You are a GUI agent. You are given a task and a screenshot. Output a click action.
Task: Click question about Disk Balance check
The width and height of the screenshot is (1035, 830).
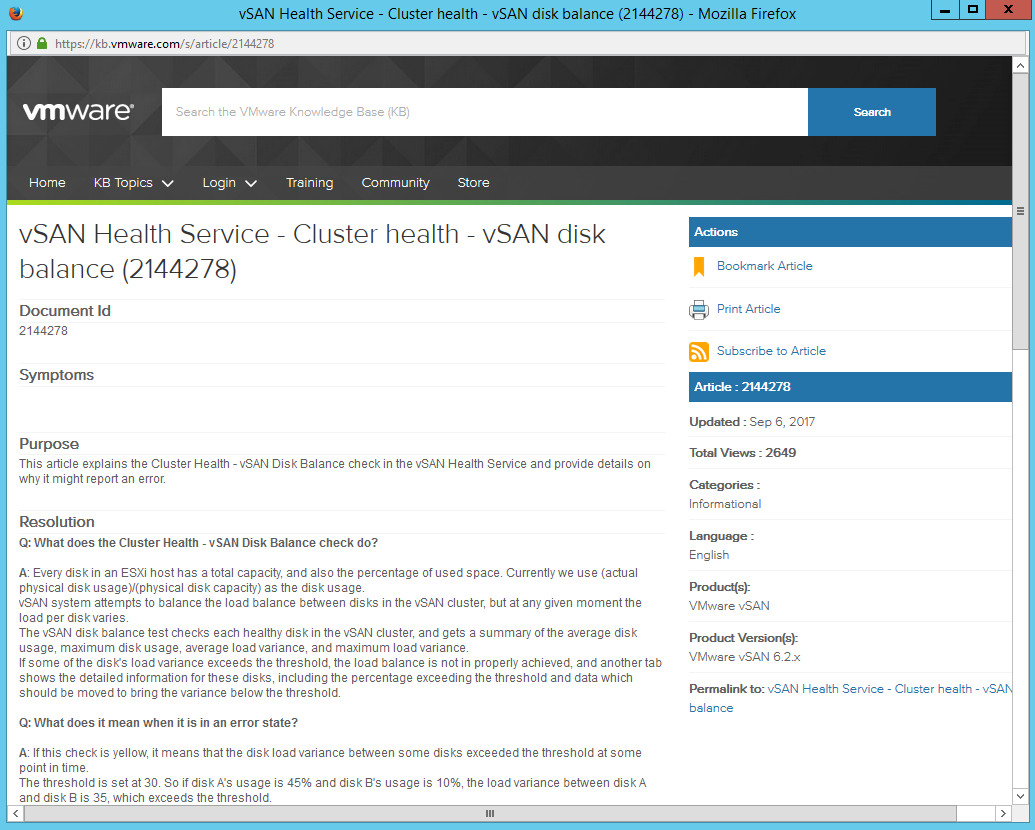pos(199,543)
